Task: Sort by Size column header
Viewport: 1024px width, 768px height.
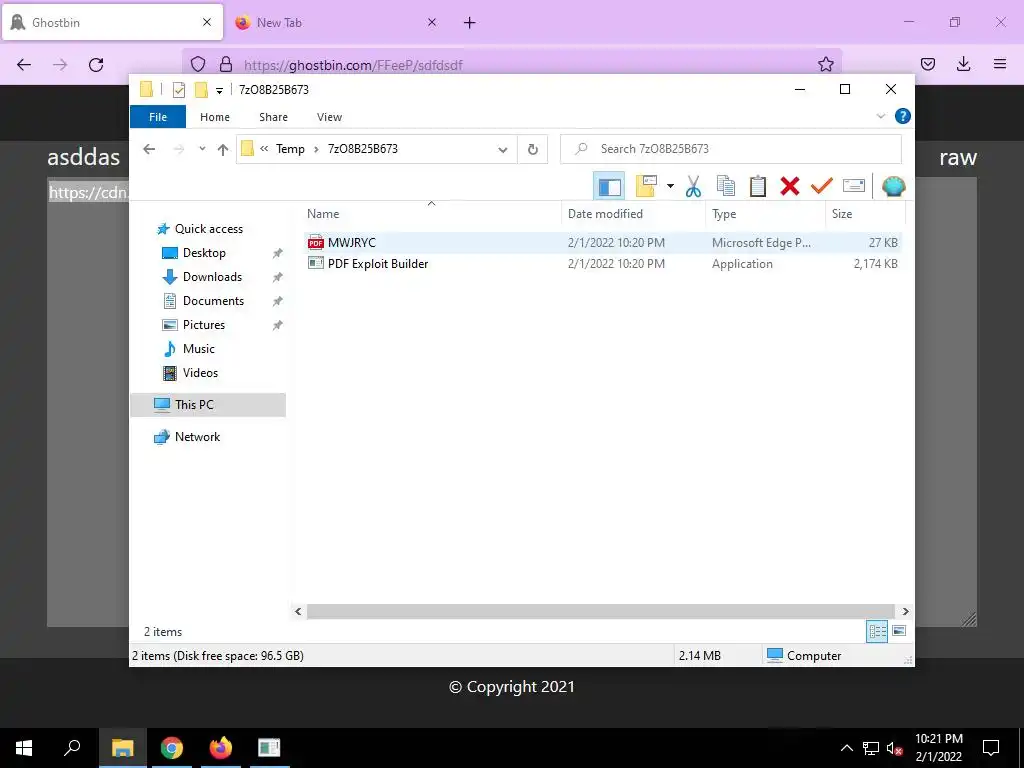Action: pyautogui.click(x=842, y=214)
